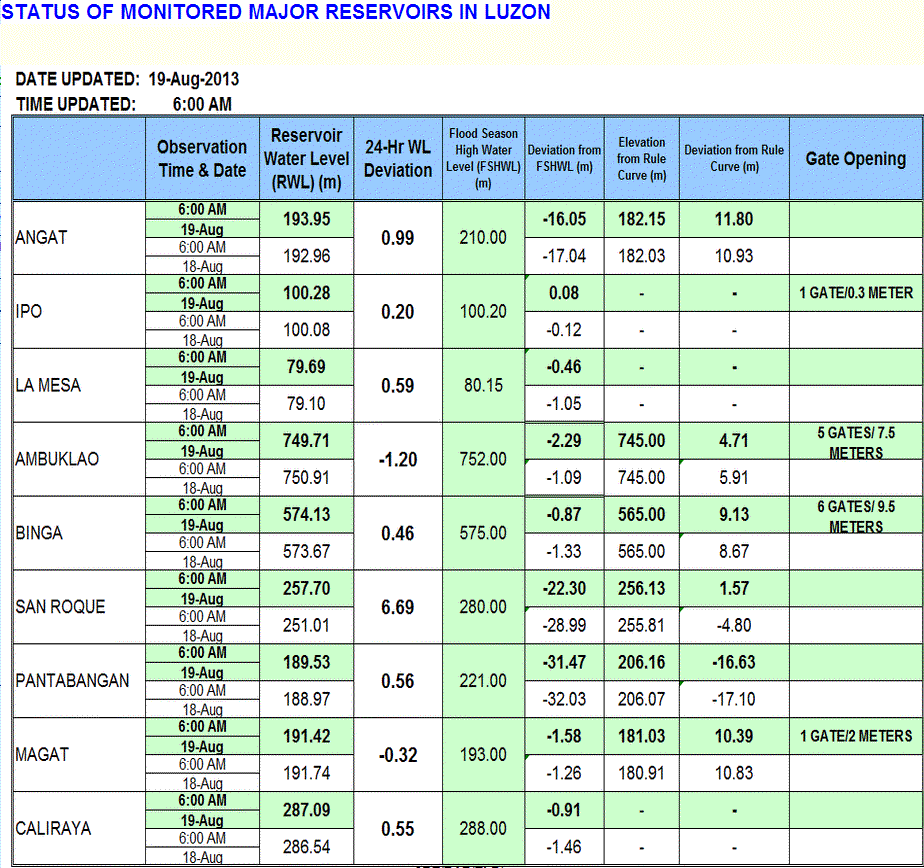Image resolution: width=924 pixels, height=868 pixels.
Task: Select LA MESA high water level 80.15
Action: [483, 386]
